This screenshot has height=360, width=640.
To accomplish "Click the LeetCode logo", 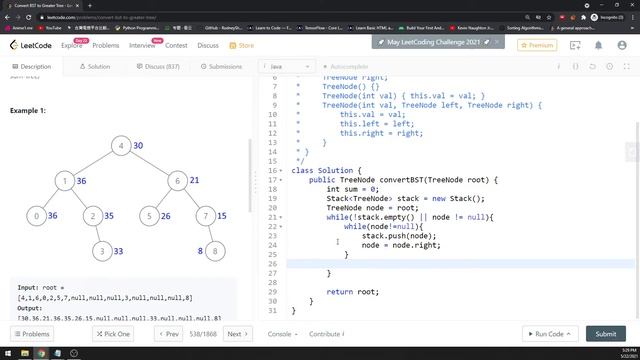I will tap(31, 45).
